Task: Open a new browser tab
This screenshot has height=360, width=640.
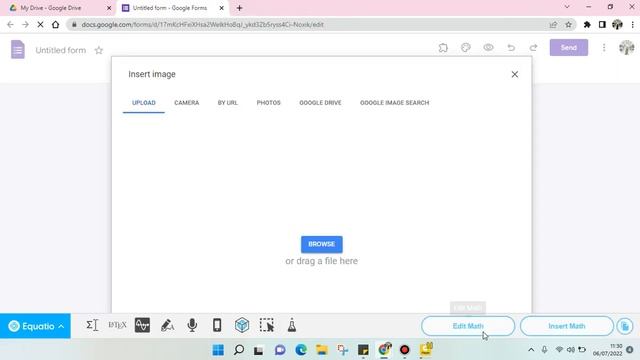Action: (x=240, y=8)
